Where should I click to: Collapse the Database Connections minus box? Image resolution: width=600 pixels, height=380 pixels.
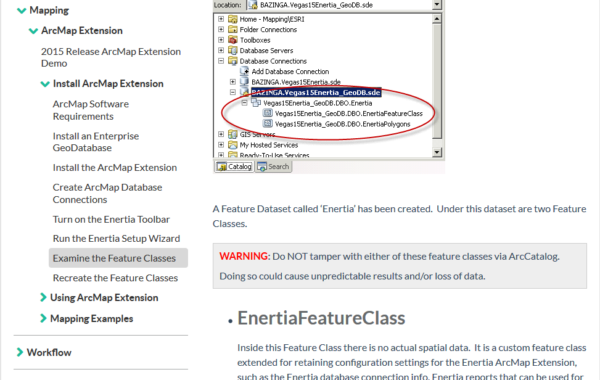(221, 61)
